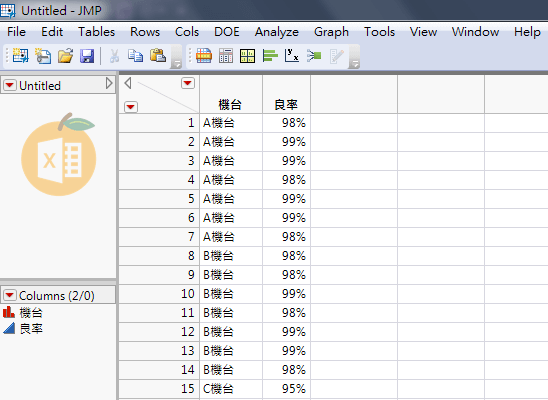Screen dimensions: 548x400
Task: Click the New Data Table toolbar icon
Action: click(x=20, y=56)
